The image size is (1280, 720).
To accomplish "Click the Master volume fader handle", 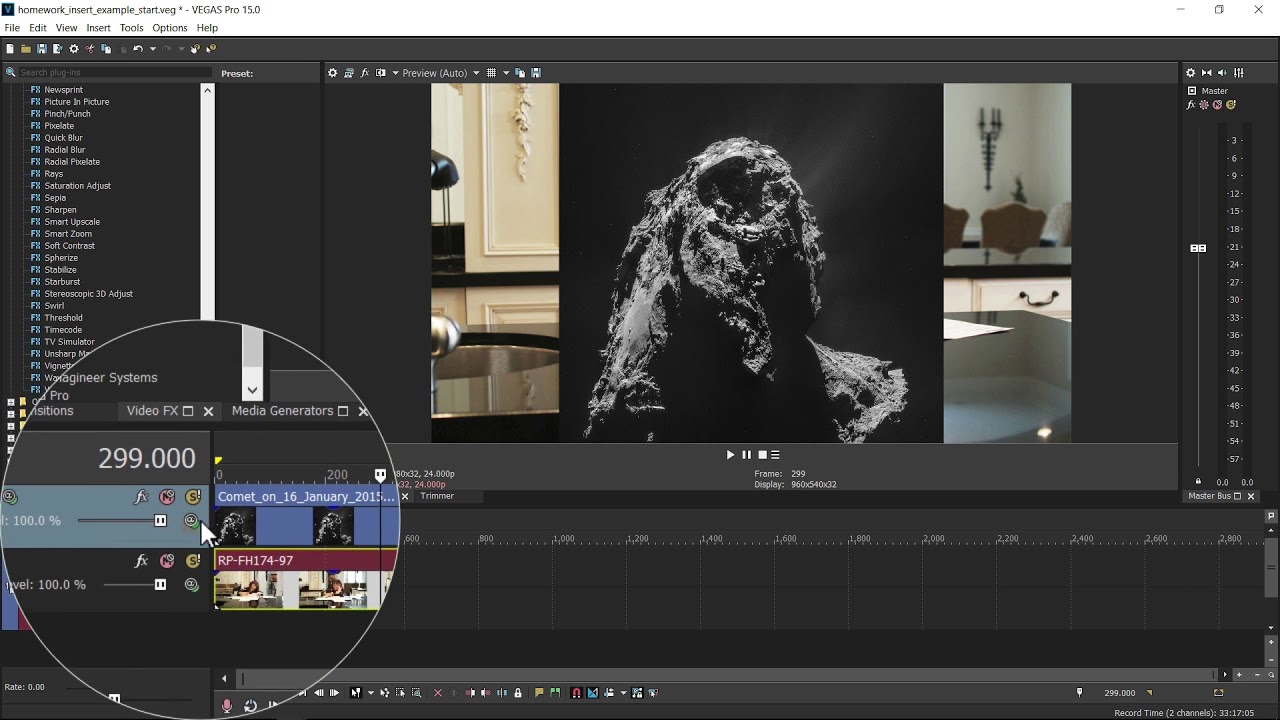I will pos(1198,248).
